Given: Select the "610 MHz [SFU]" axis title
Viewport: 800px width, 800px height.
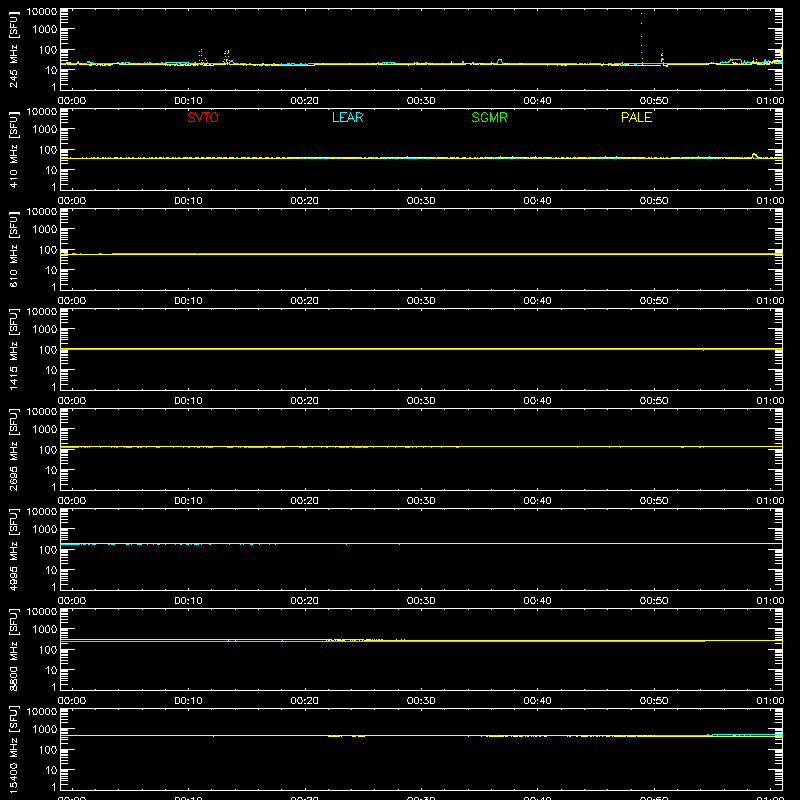Looking at the screenshot, I should click(x=13, y=249).
